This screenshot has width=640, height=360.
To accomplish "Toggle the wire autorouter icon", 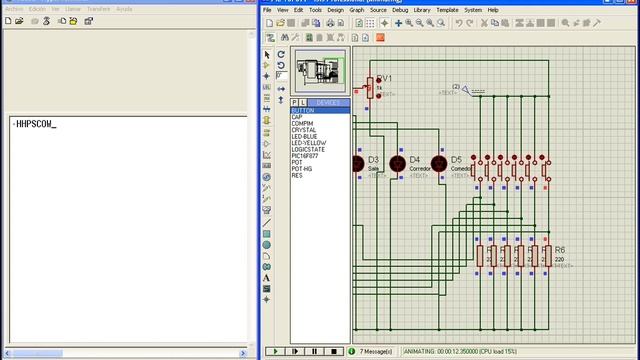I will pos(270,38).
